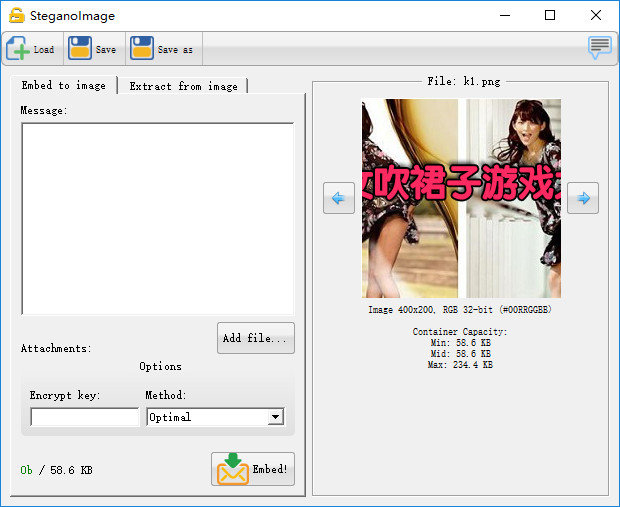Image resolution: width=620 pixels, height=507 pixels.
Task: Focus the Message text area
Action: pyautogui.click(x=157, y=219)
